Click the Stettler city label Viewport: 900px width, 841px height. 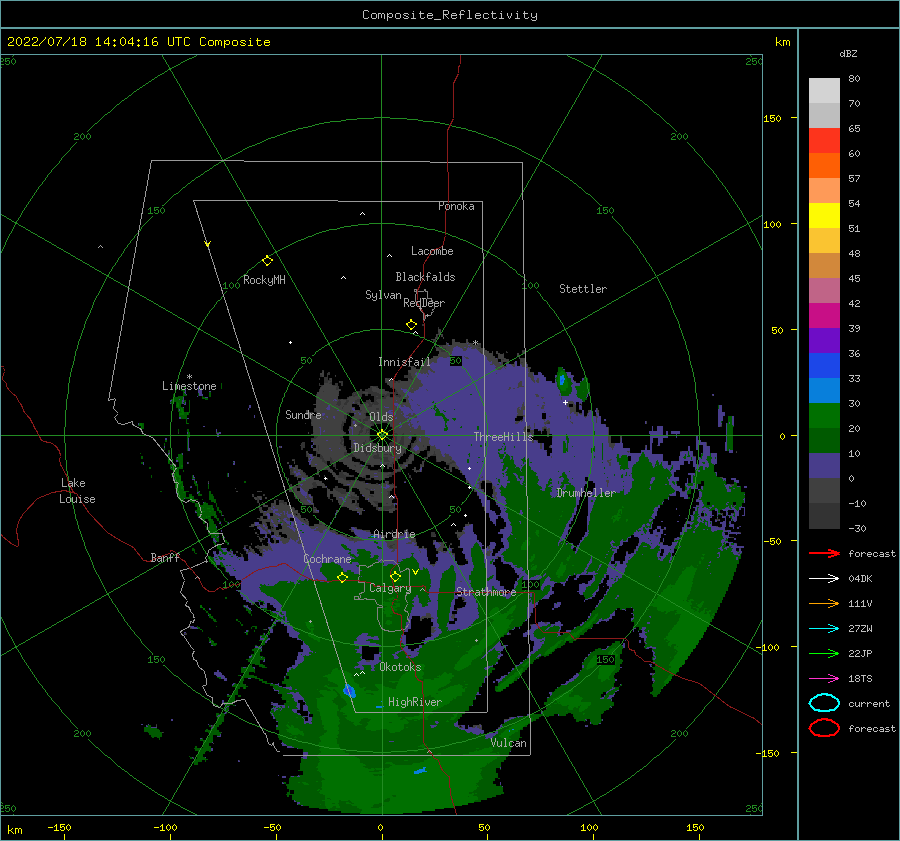[x=583, y=289]
